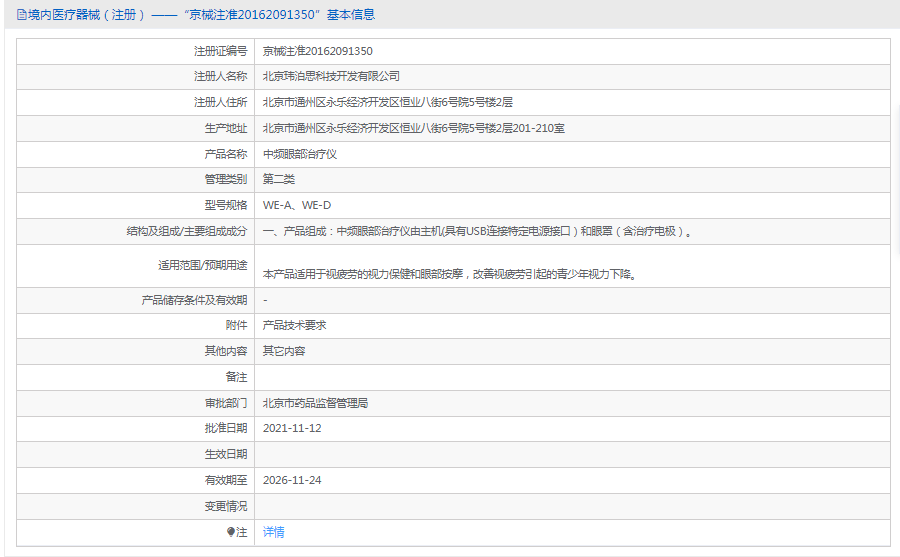Click the 生效日期 label
Screen dimensions: 900x557
click(226, 455)
